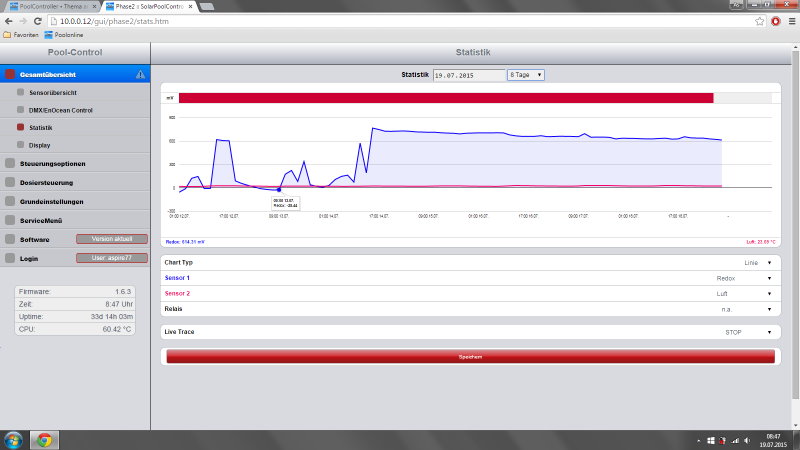
Task: Select Statistik sidebar entry
Action: pyautogui.click(x=41, y=128)
